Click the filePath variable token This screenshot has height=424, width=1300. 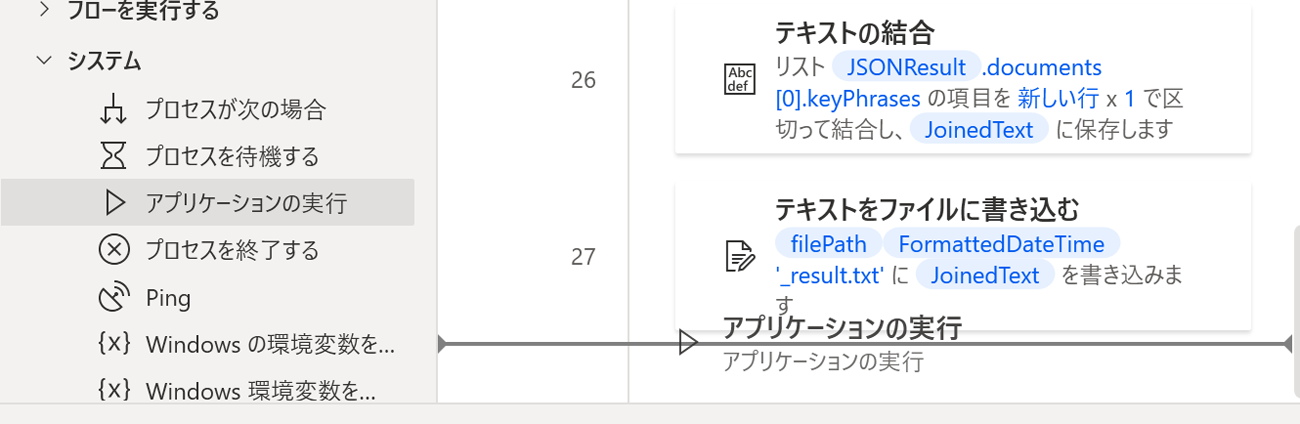[828, 244]
